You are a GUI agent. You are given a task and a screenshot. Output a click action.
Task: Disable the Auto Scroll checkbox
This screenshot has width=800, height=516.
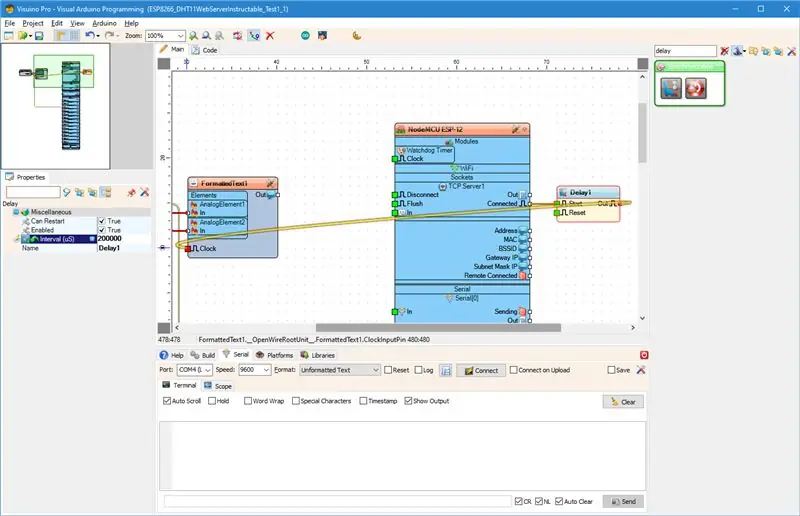(x=167, y=401)
